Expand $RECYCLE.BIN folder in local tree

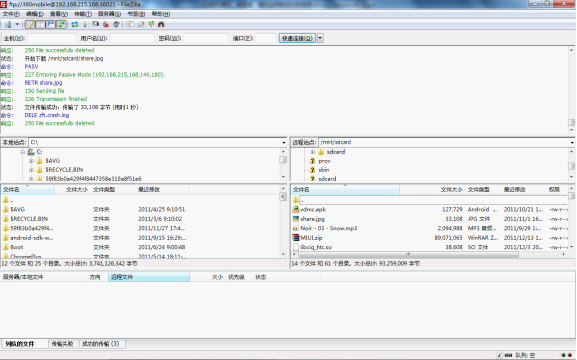click(x=31, y=170)
